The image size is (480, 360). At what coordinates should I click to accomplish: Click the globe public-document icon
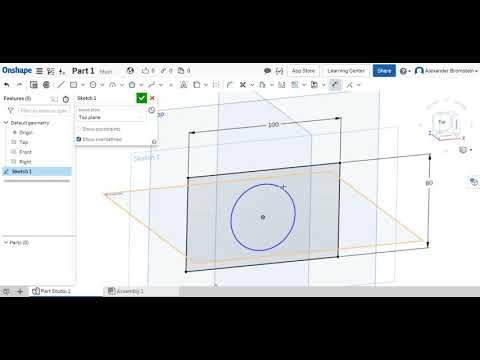pos(130,71)
